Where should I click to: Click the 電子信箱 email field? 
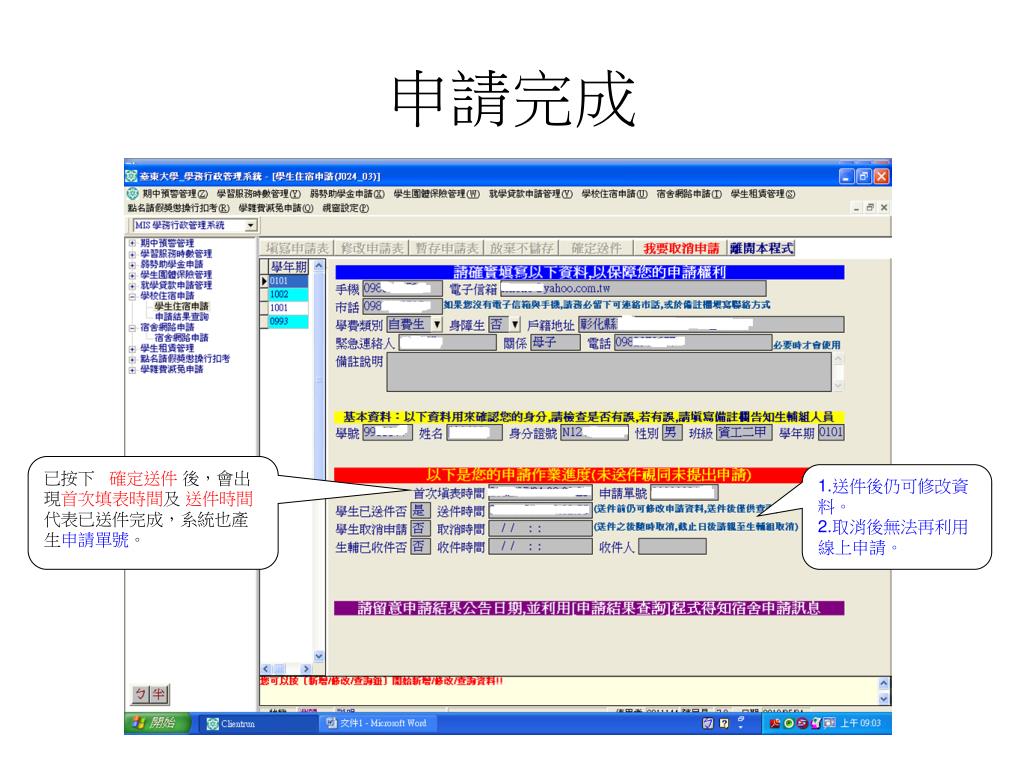(x=633, y=288)
